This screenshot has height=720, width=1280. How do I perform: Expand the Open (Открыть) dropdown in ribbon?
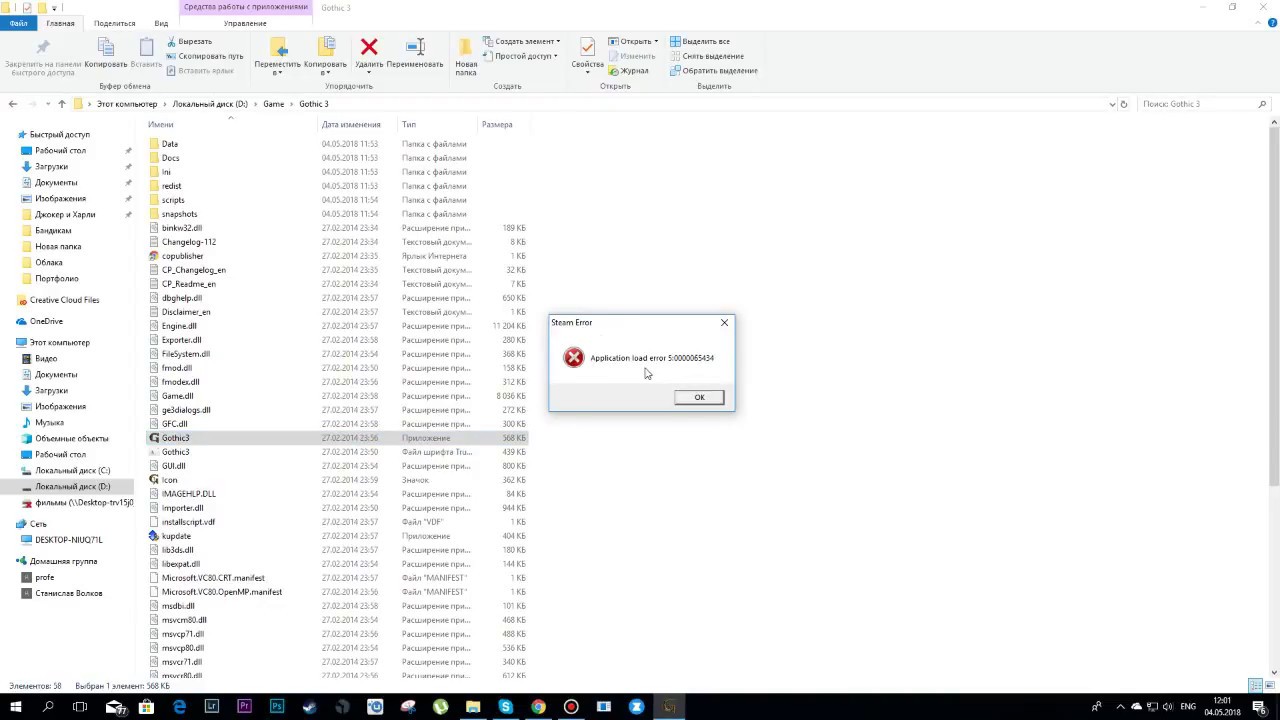coord(654,41)
